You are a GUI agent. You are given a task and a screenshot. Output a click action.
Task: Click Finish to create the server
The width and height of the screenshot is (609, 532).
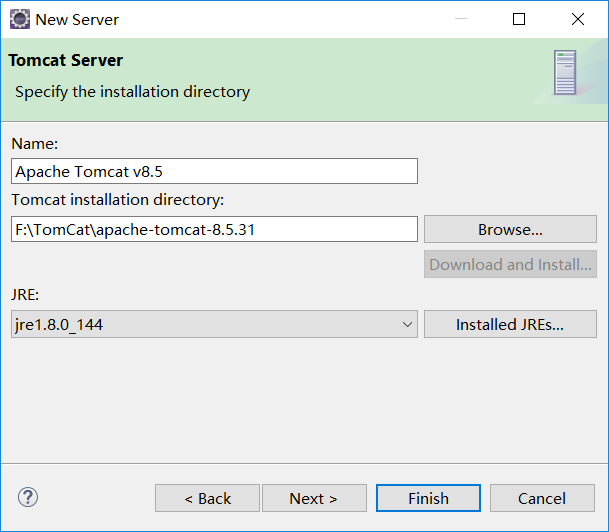click(428, 498)
